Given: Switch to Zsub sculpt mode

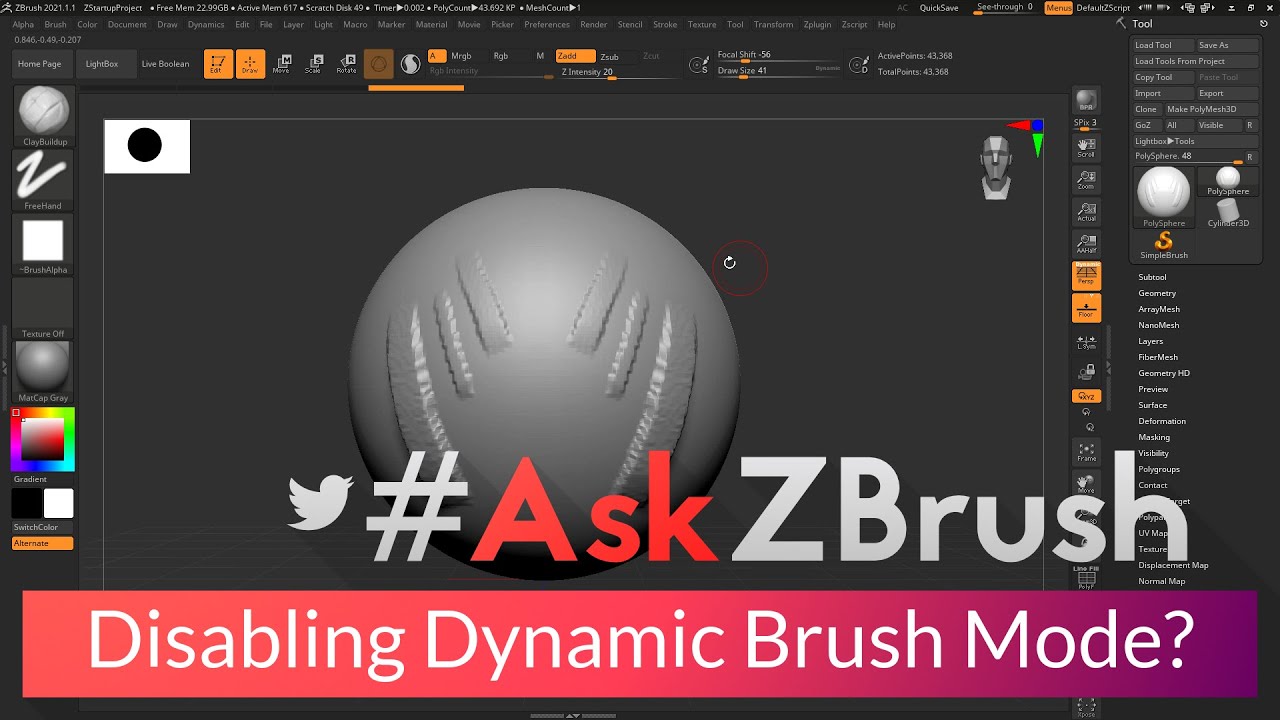Looking at the screenshot, I should (x=609, y=56).
